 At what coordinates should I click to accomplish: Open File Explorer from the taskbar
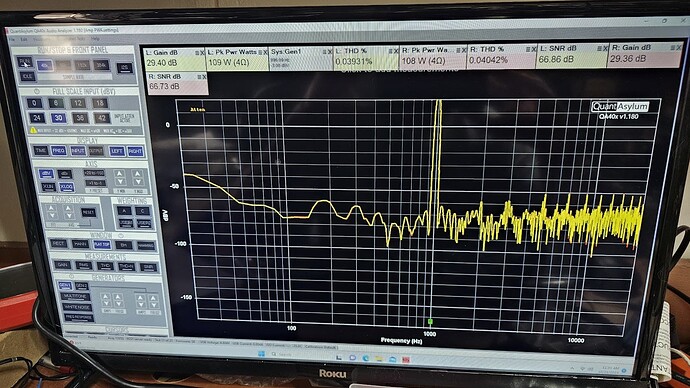pos(379,359)
